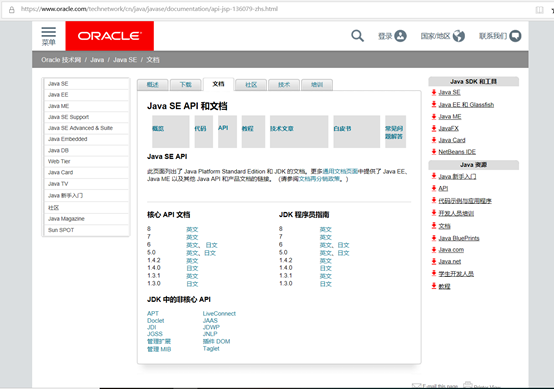Open the Doclet link

pos(156,320)
